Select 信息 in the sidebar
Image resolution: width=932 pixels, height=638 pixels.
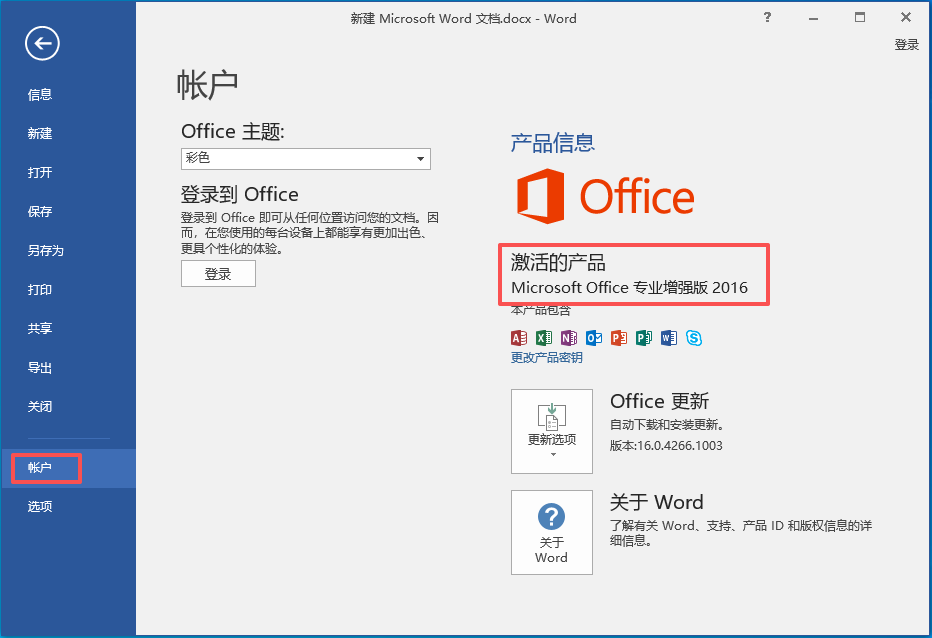tap(40, 95)
